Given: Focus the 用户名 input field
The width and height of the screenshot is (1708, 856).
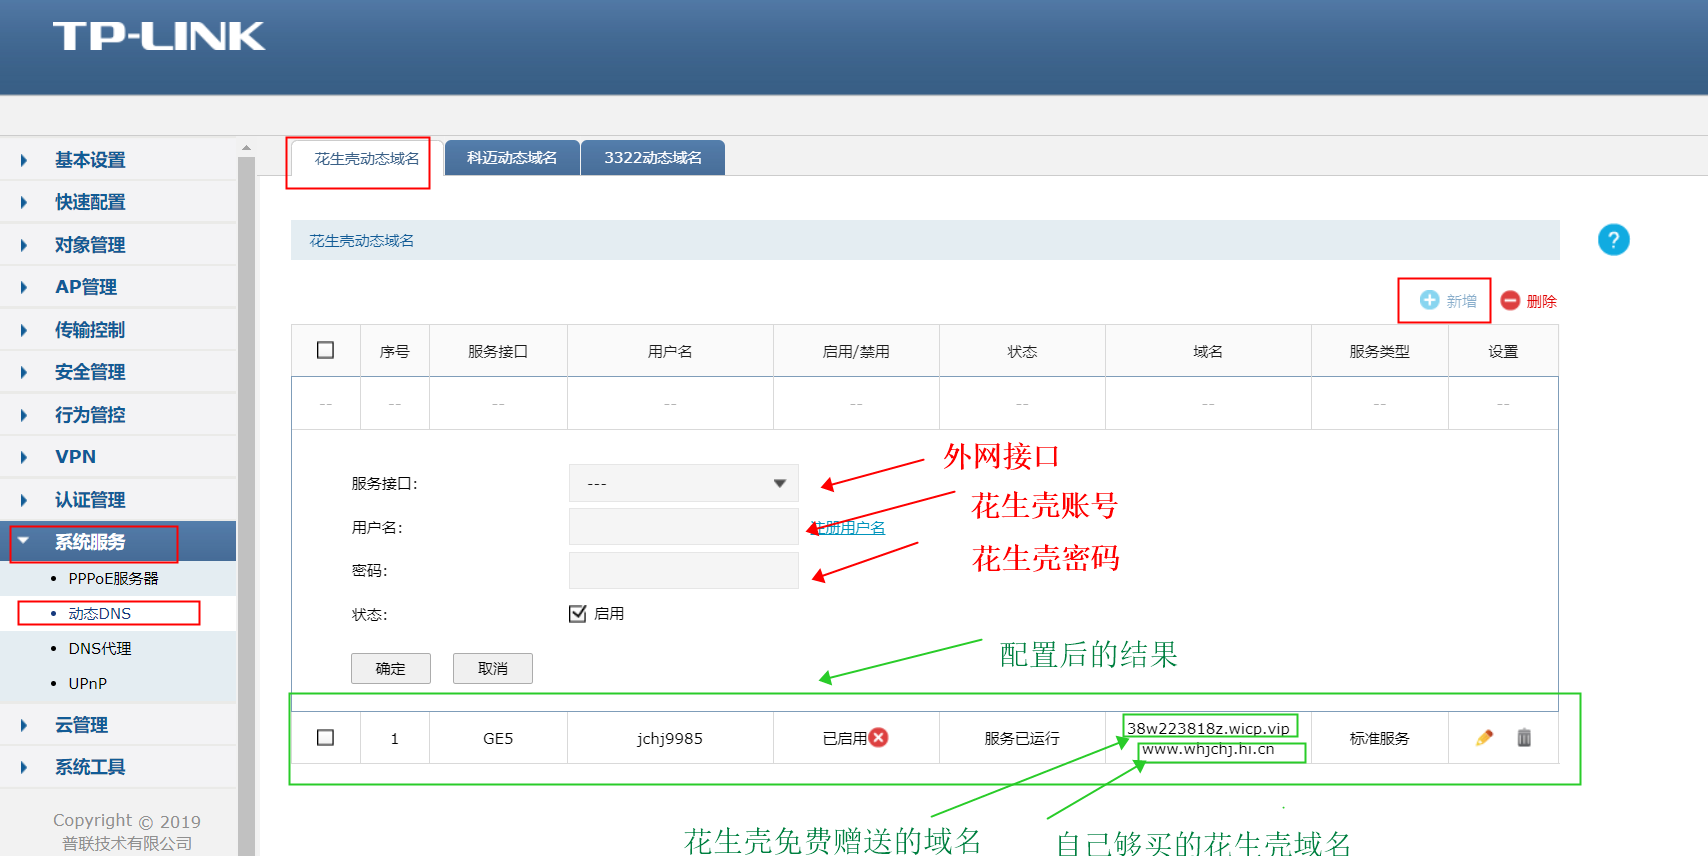Looking at the screenshot, I should point(684,526).
